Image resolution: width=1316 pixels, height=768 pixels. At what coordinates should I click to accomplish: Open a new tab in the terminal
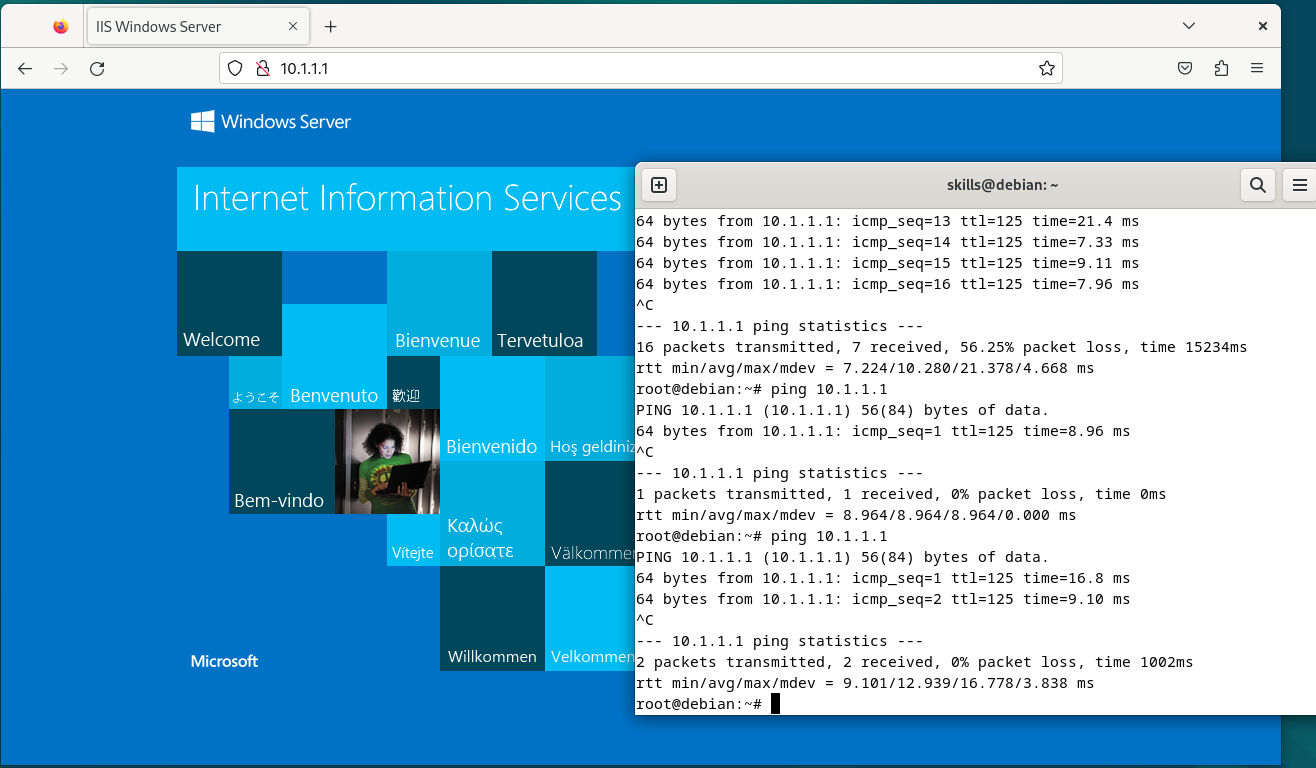click(659, 185)
